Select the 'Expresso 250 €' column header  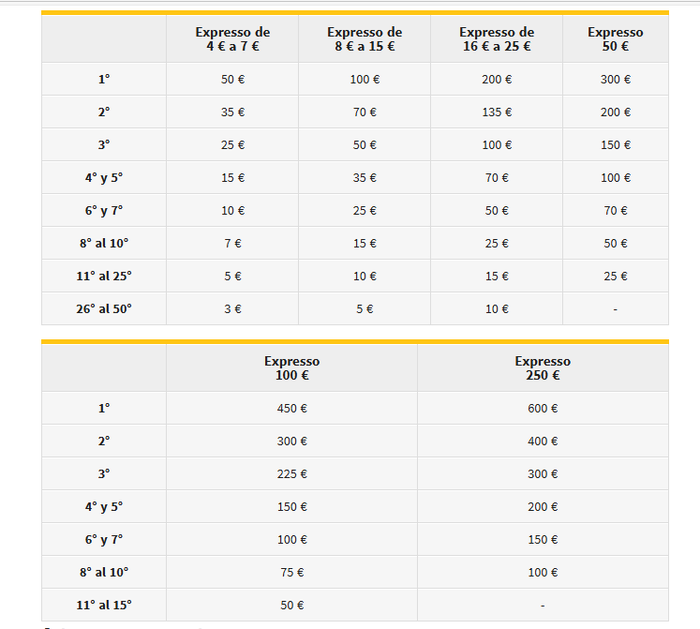(x=542, y=368)
